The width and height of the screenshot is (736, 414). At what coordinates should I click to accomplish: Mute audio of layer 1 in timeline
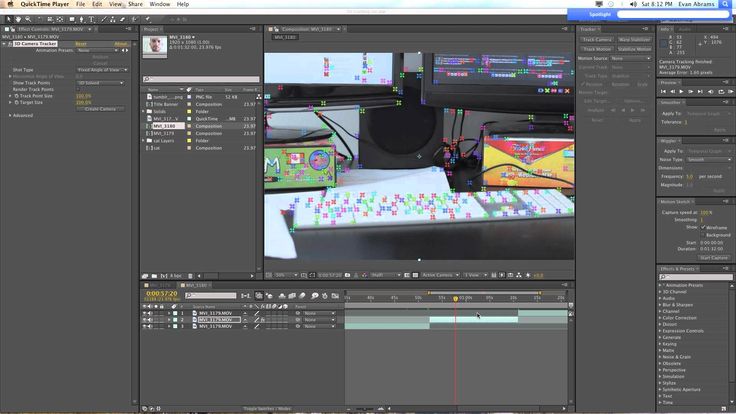(x=150, y=313)
